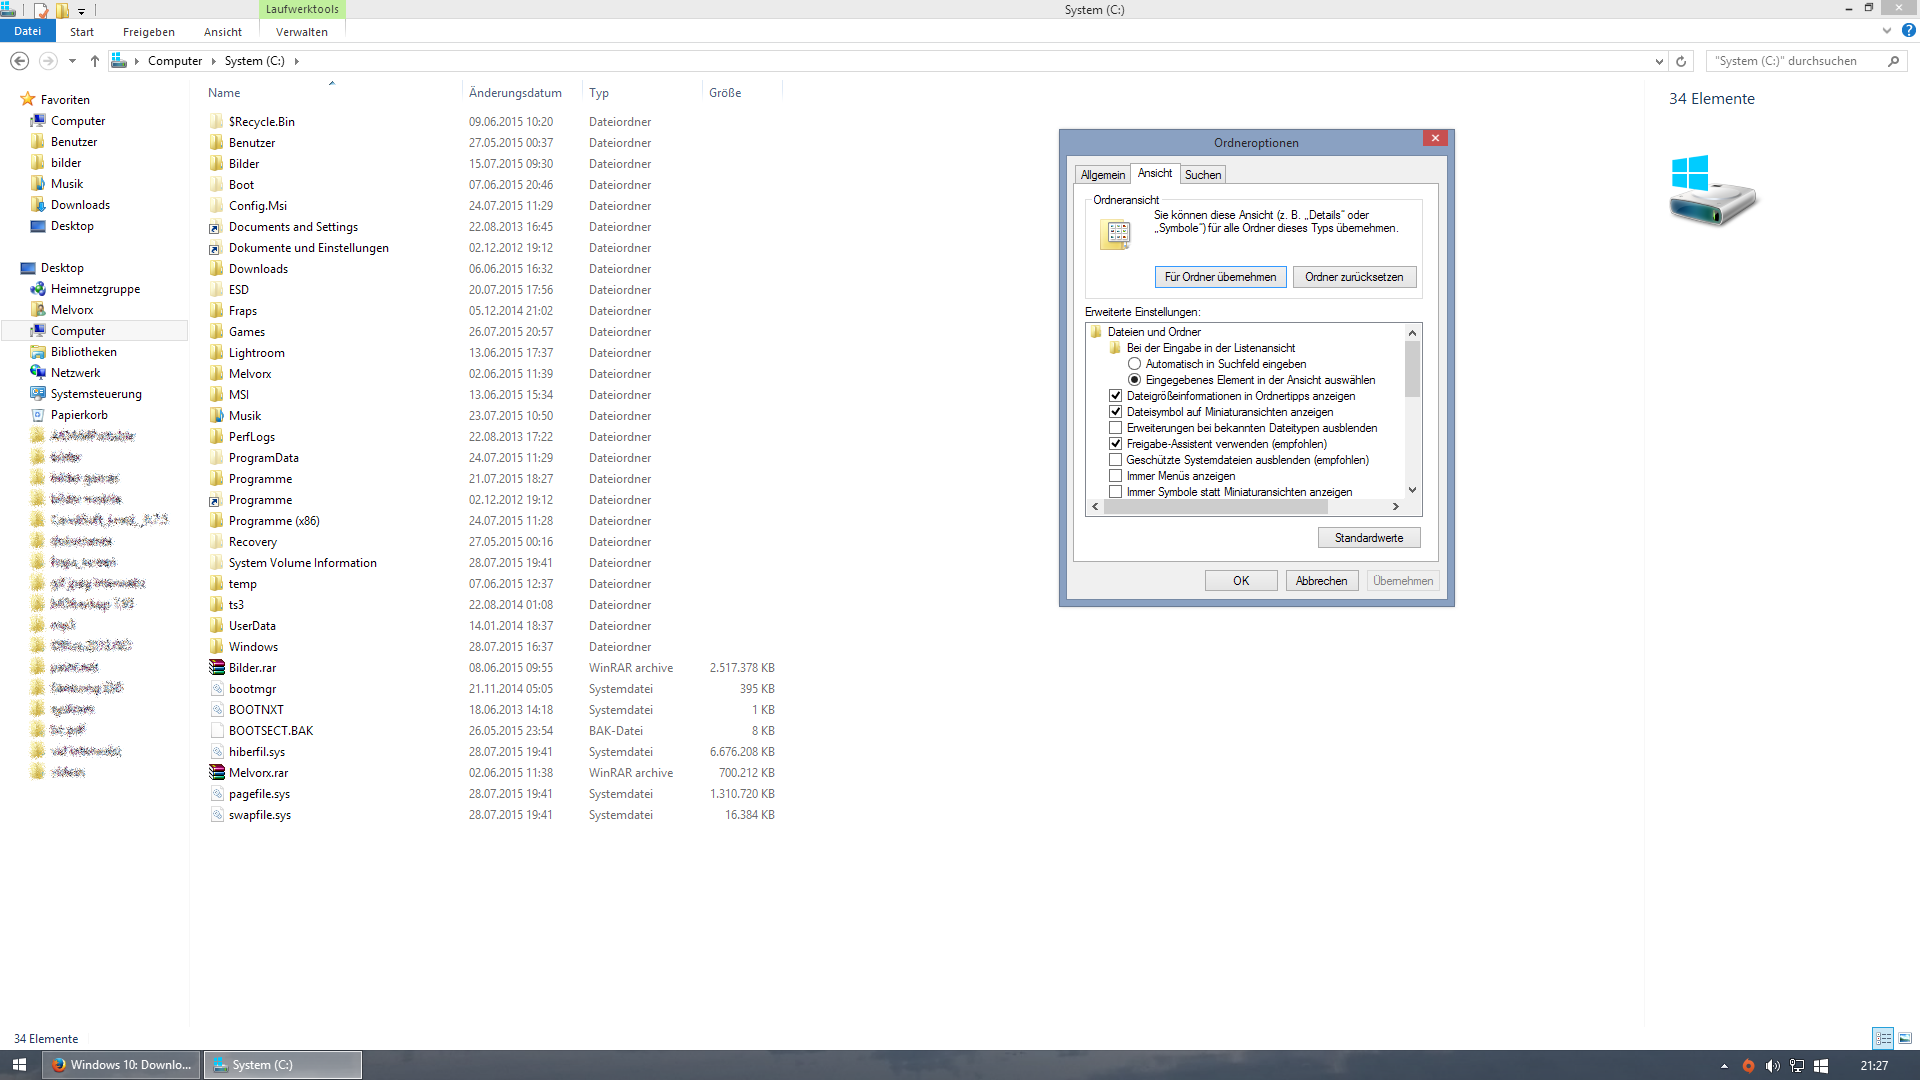Open the recent locations dropdown arrow

[72, 61]
